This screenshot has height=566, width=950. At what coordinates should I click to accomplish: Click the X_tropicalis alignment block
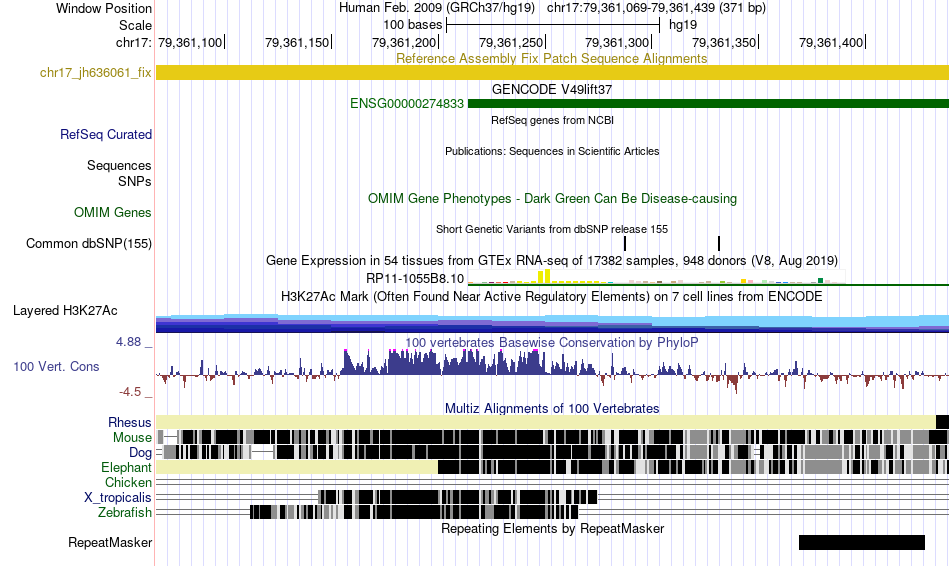[x=457, y=498]
